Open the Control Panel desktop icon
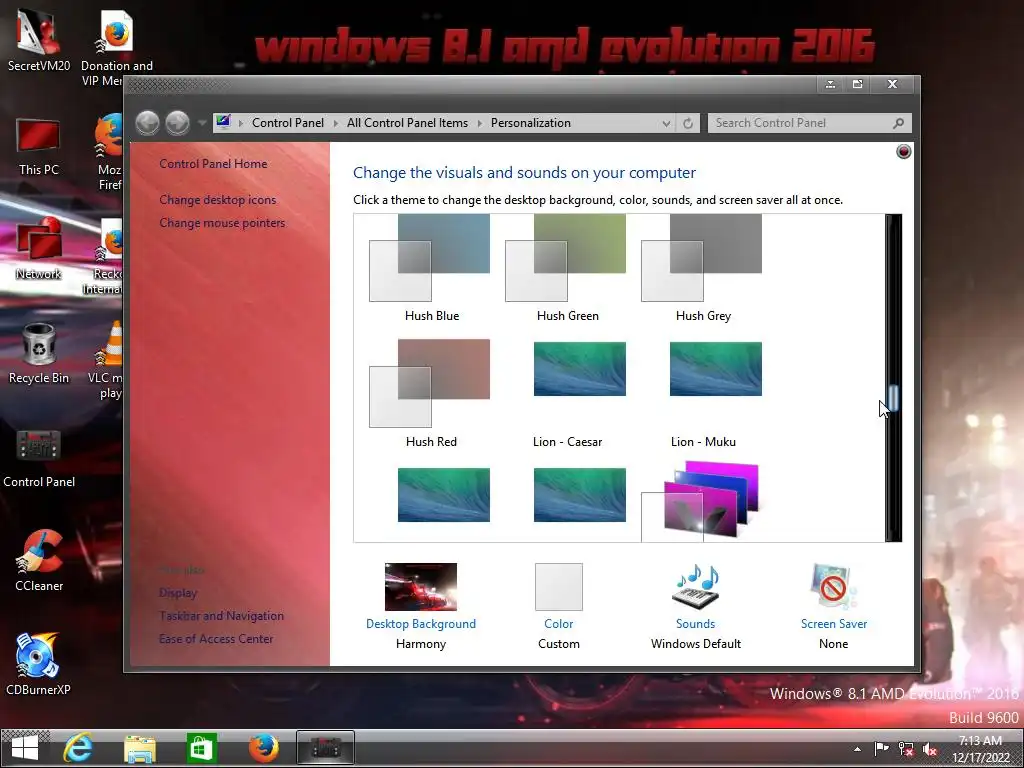 coord(39,458)
